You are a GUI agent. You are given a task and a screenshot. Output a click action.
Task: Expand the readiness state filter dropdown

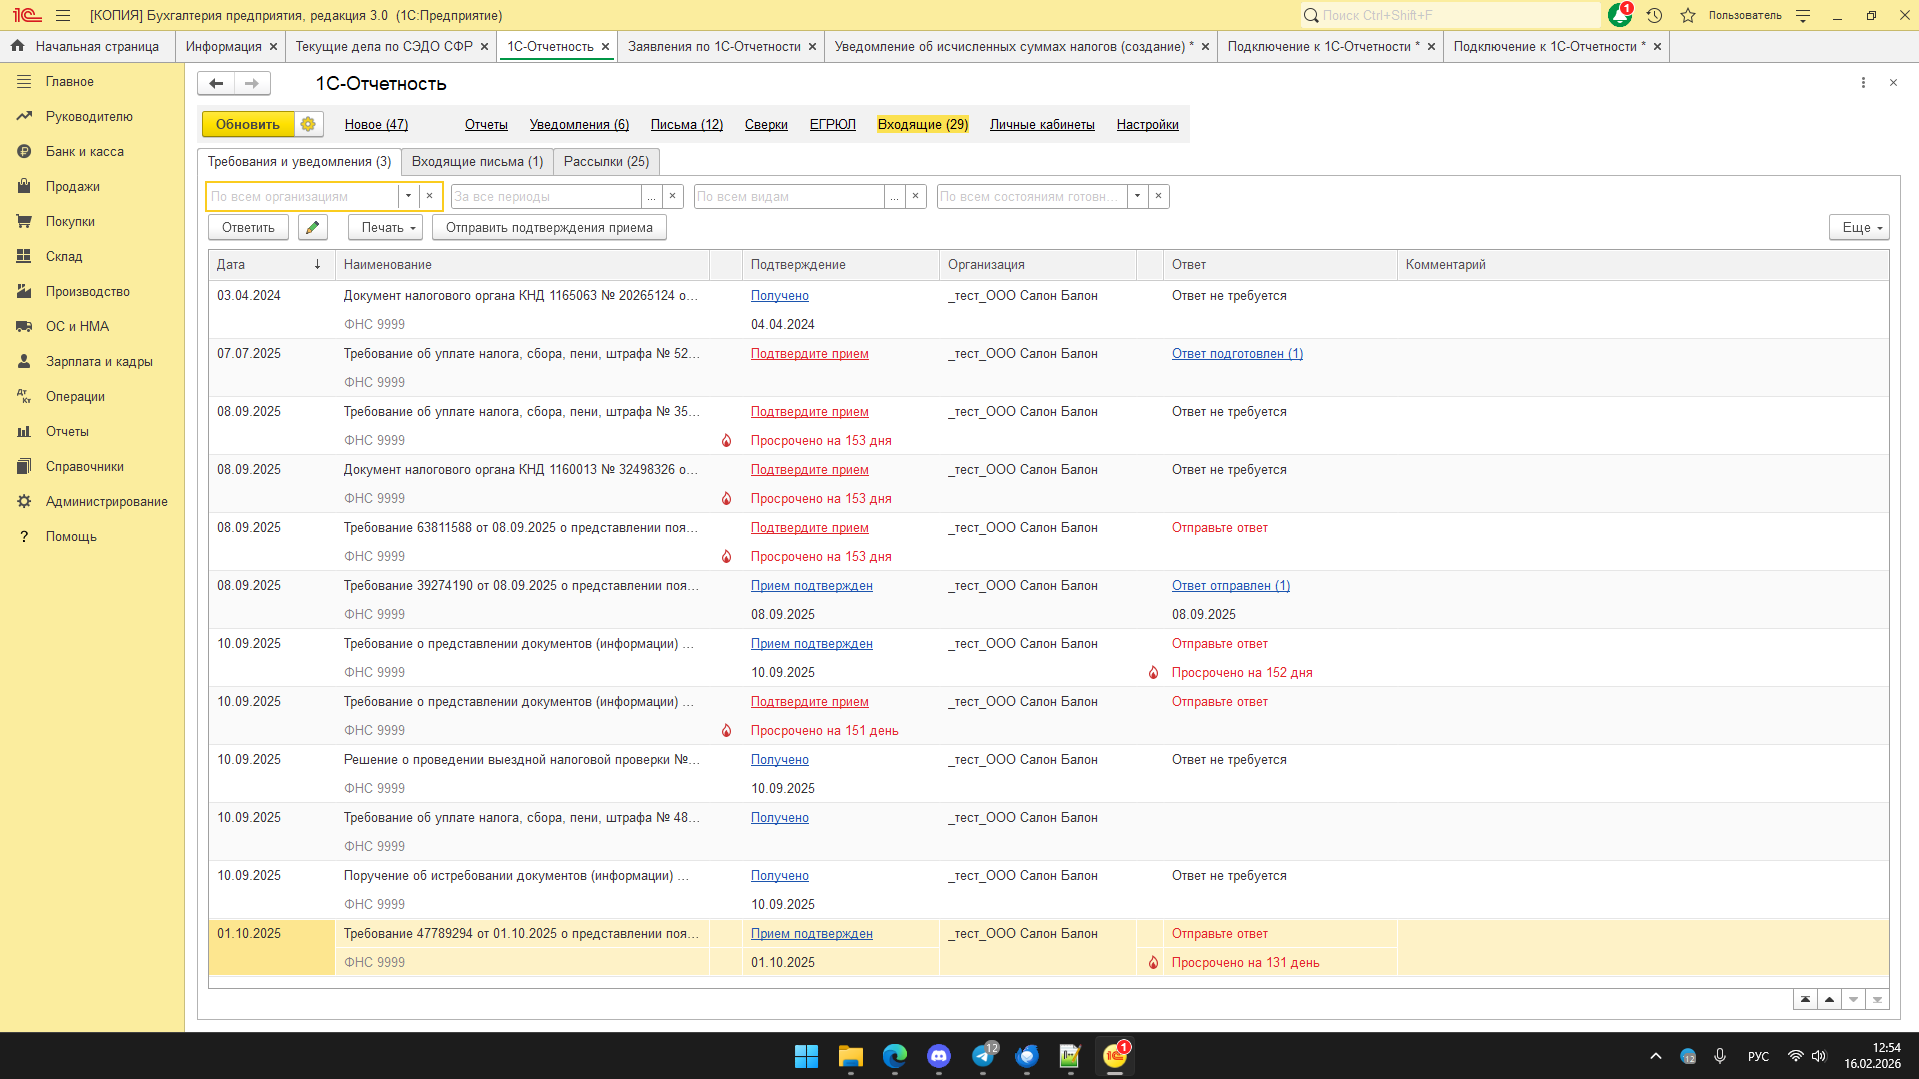[1137, 196]
